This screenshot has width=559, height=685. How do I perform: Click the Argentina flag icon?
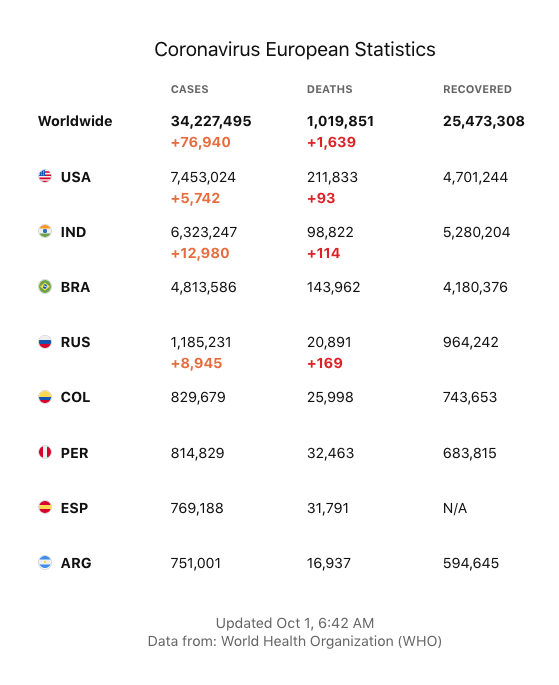pos(45,562)
